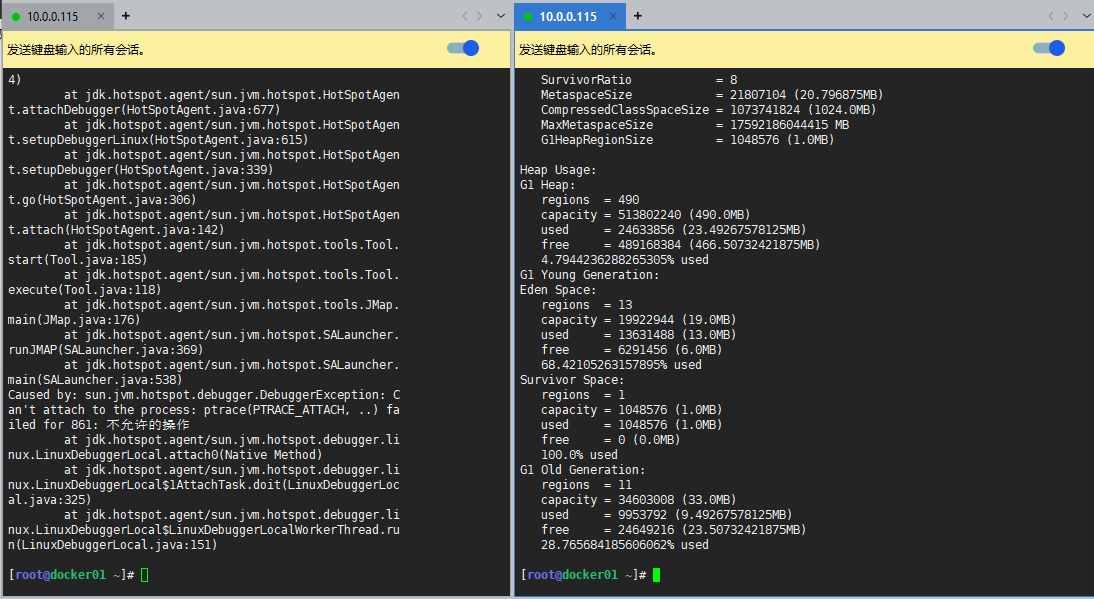Viewport: 1094px width, 599px height.
Task: Switch to the left pane 10.0.0.115 tab
Action: pos(55,16)
